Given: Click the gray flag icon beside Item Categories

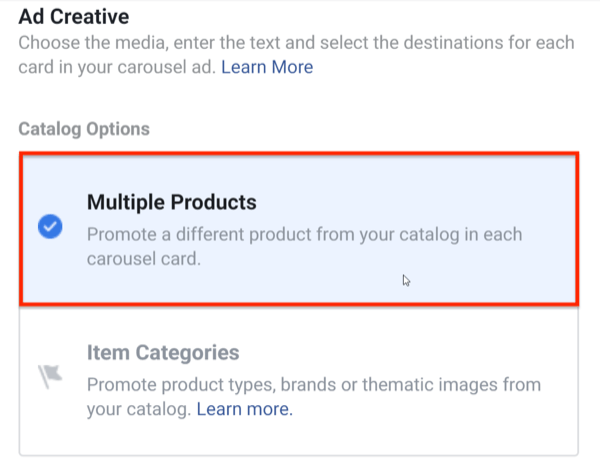Looking at the screenshot, I should tap(49, 374).
